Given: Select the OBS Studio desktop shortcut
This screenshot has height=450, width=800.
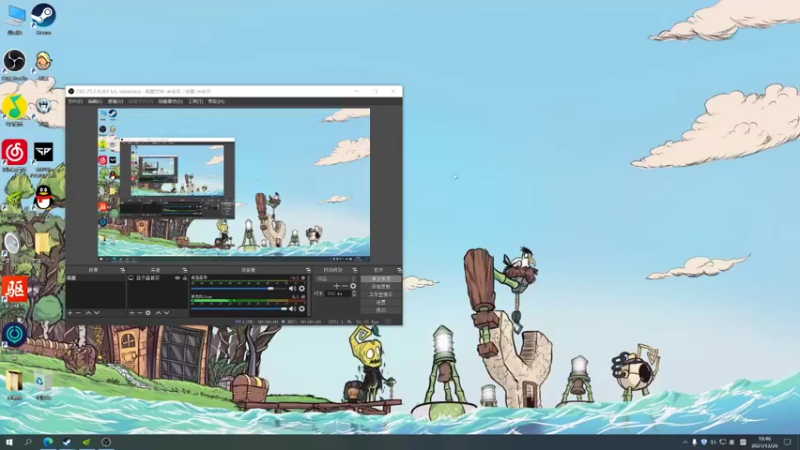Looking at the screenshot, I should tap(14, 64).
